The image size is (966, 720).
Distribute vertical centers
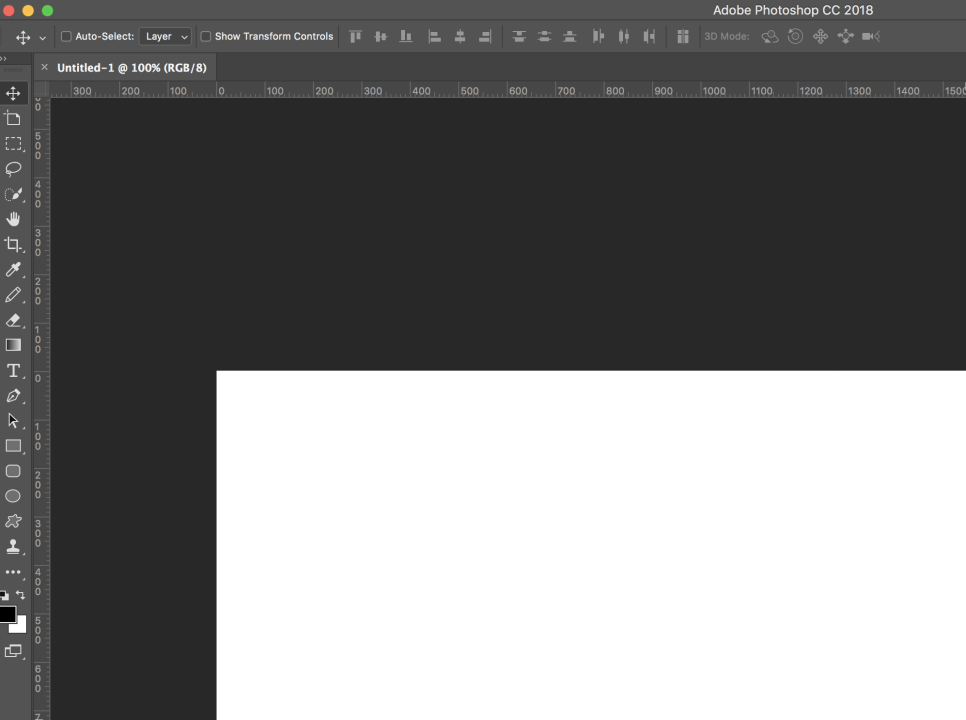pos(544,36)
